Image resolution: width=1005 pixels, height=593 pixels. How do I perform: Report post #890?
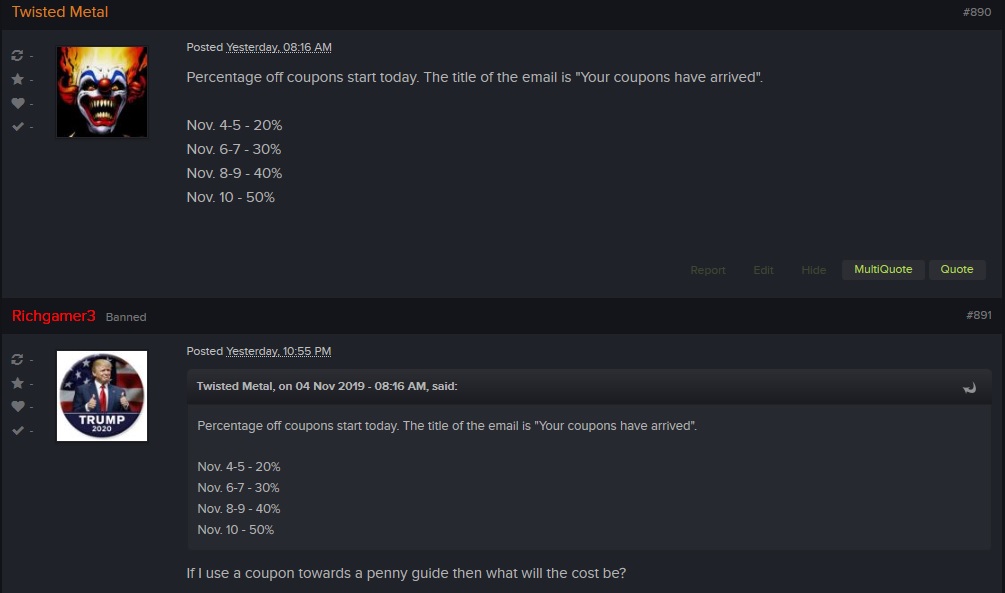(708, 270)
